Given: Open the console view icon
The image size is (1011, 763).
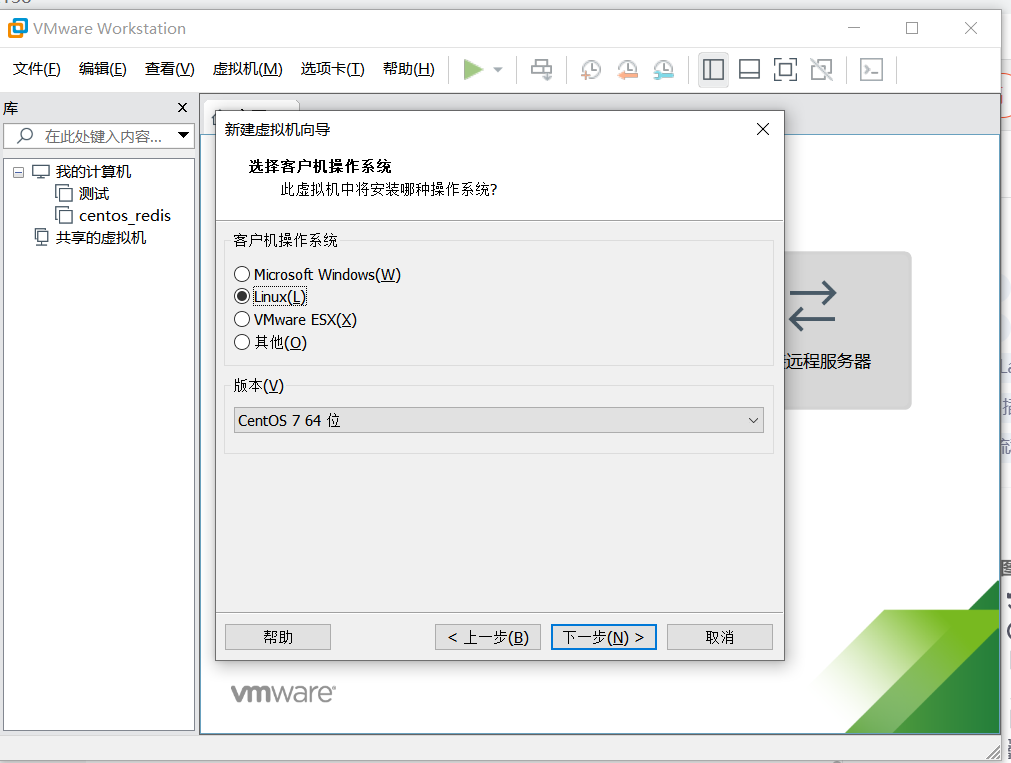Looking at the screenshot, I should [x=871, y=70].
